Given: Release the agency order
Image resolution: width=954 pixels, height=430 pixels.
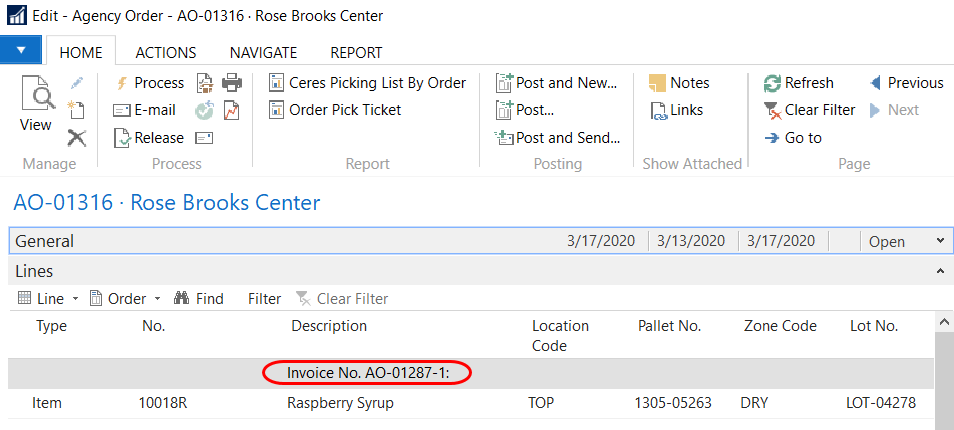Looking at the screenshot, I should coord(150,138).
